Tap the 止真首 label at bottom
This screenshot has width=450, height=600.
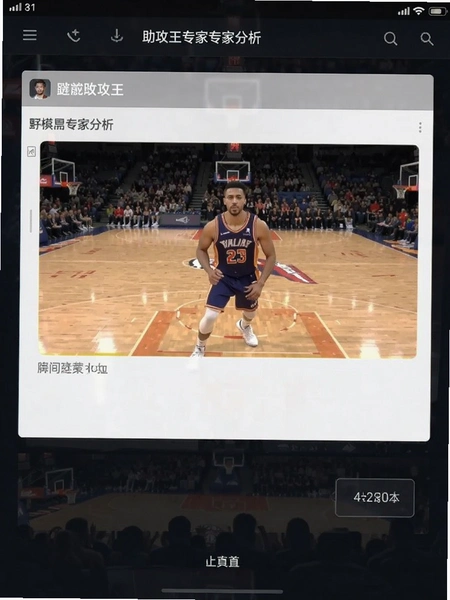pyautogui.click(x=222, y=562)
